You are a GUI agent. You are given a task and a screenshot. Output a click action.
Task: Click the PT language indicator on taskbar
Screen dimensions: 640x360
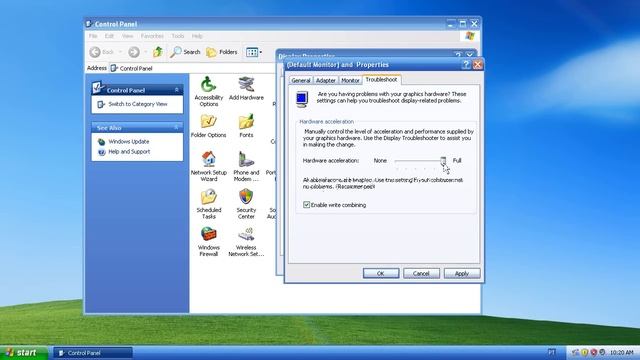tap(551, 352)
